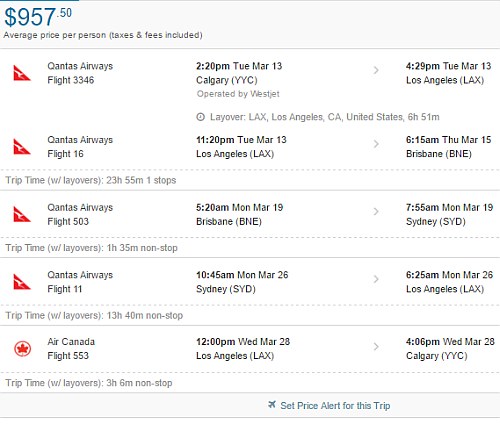Screen dimensions: 500x424
Task: Click the clock icon next to Layover
Action: tap(200, 117)
